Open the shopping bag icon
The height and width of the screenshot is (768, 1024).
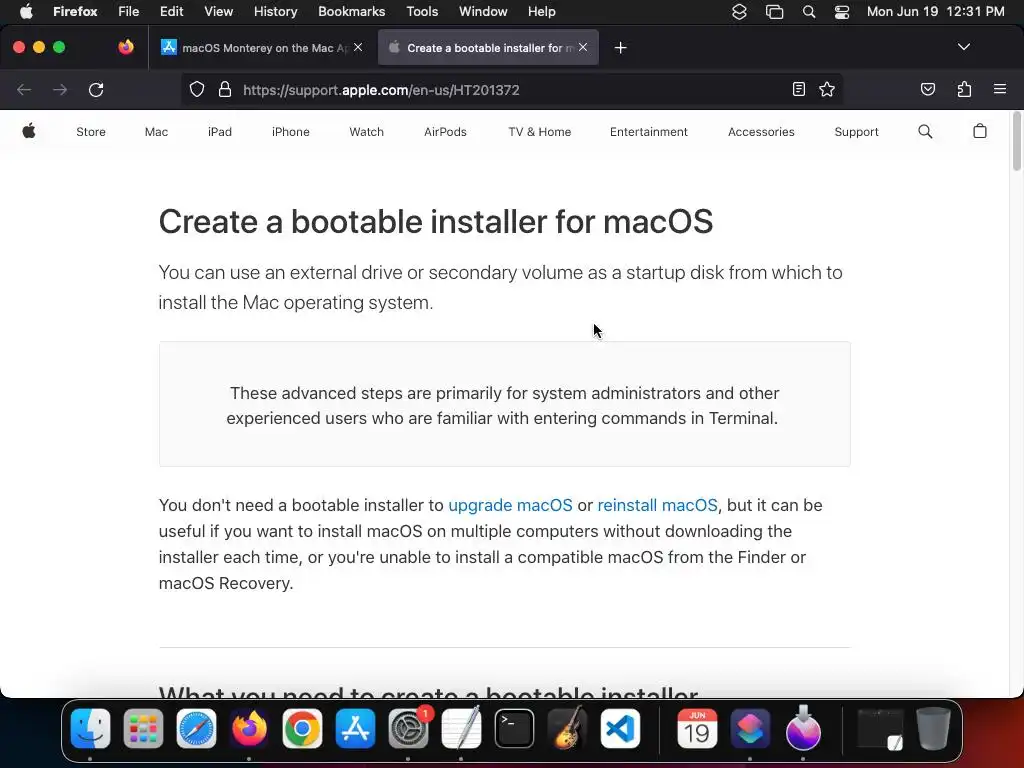tap(980, 131)
